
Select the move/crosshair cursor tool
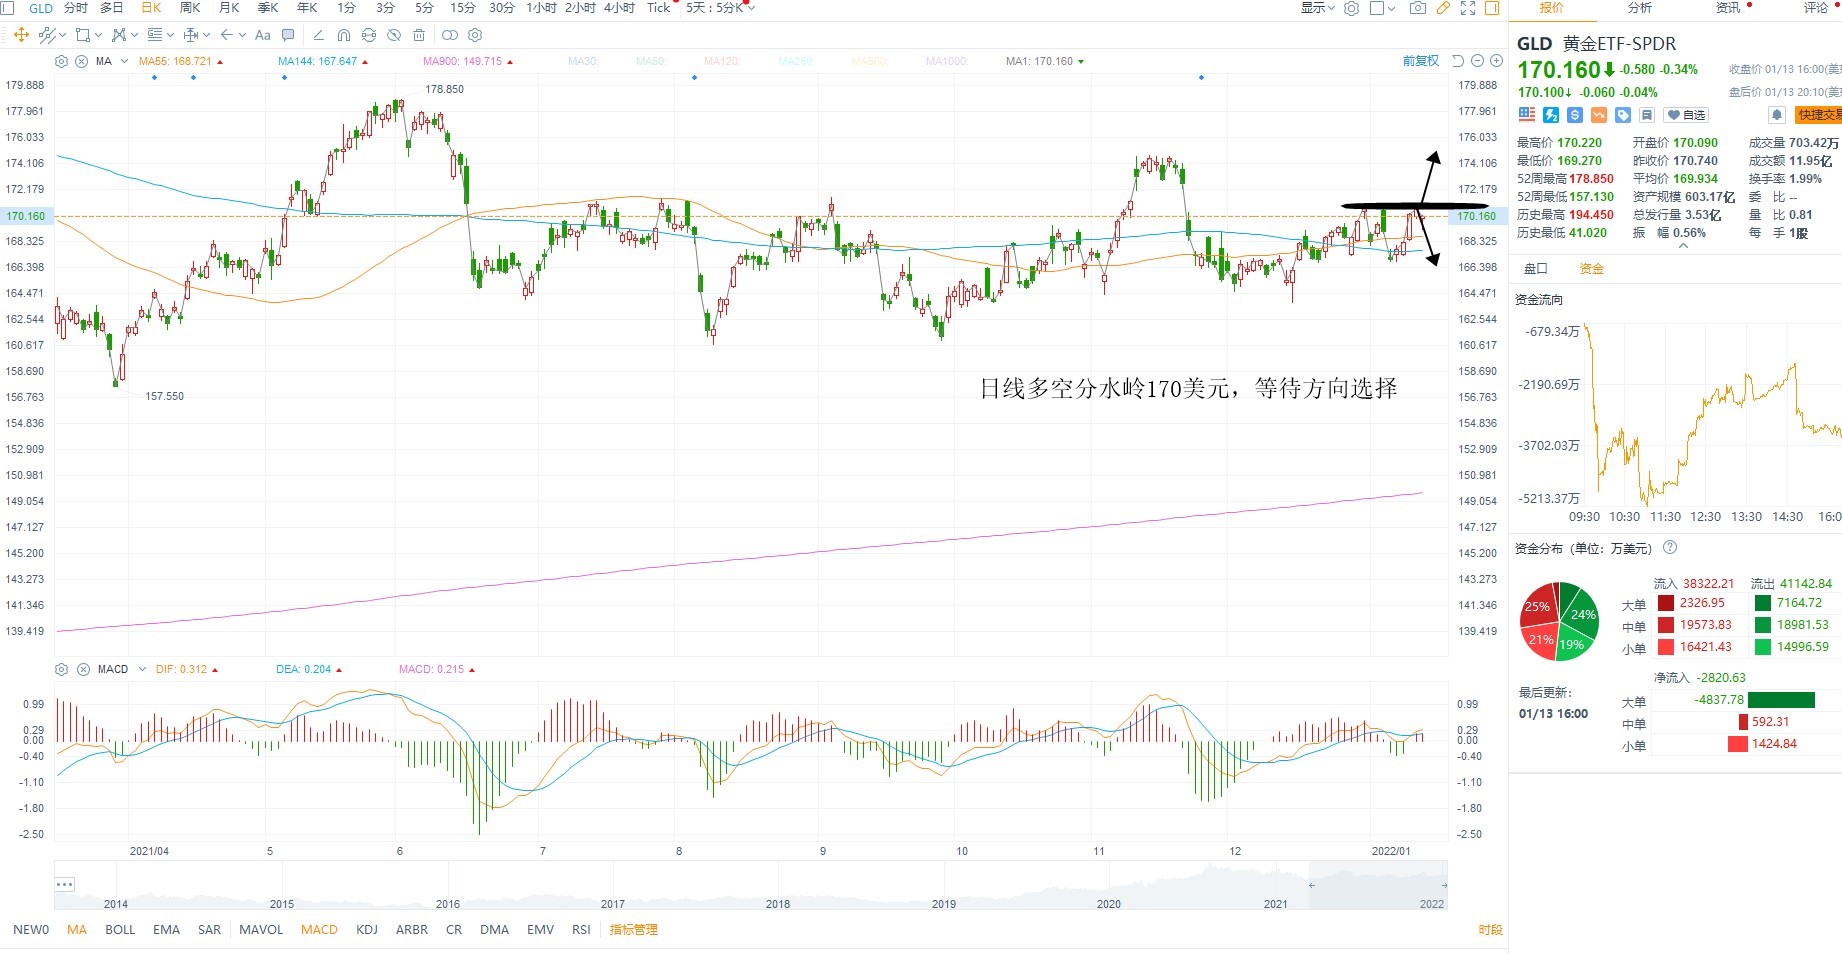21,35
